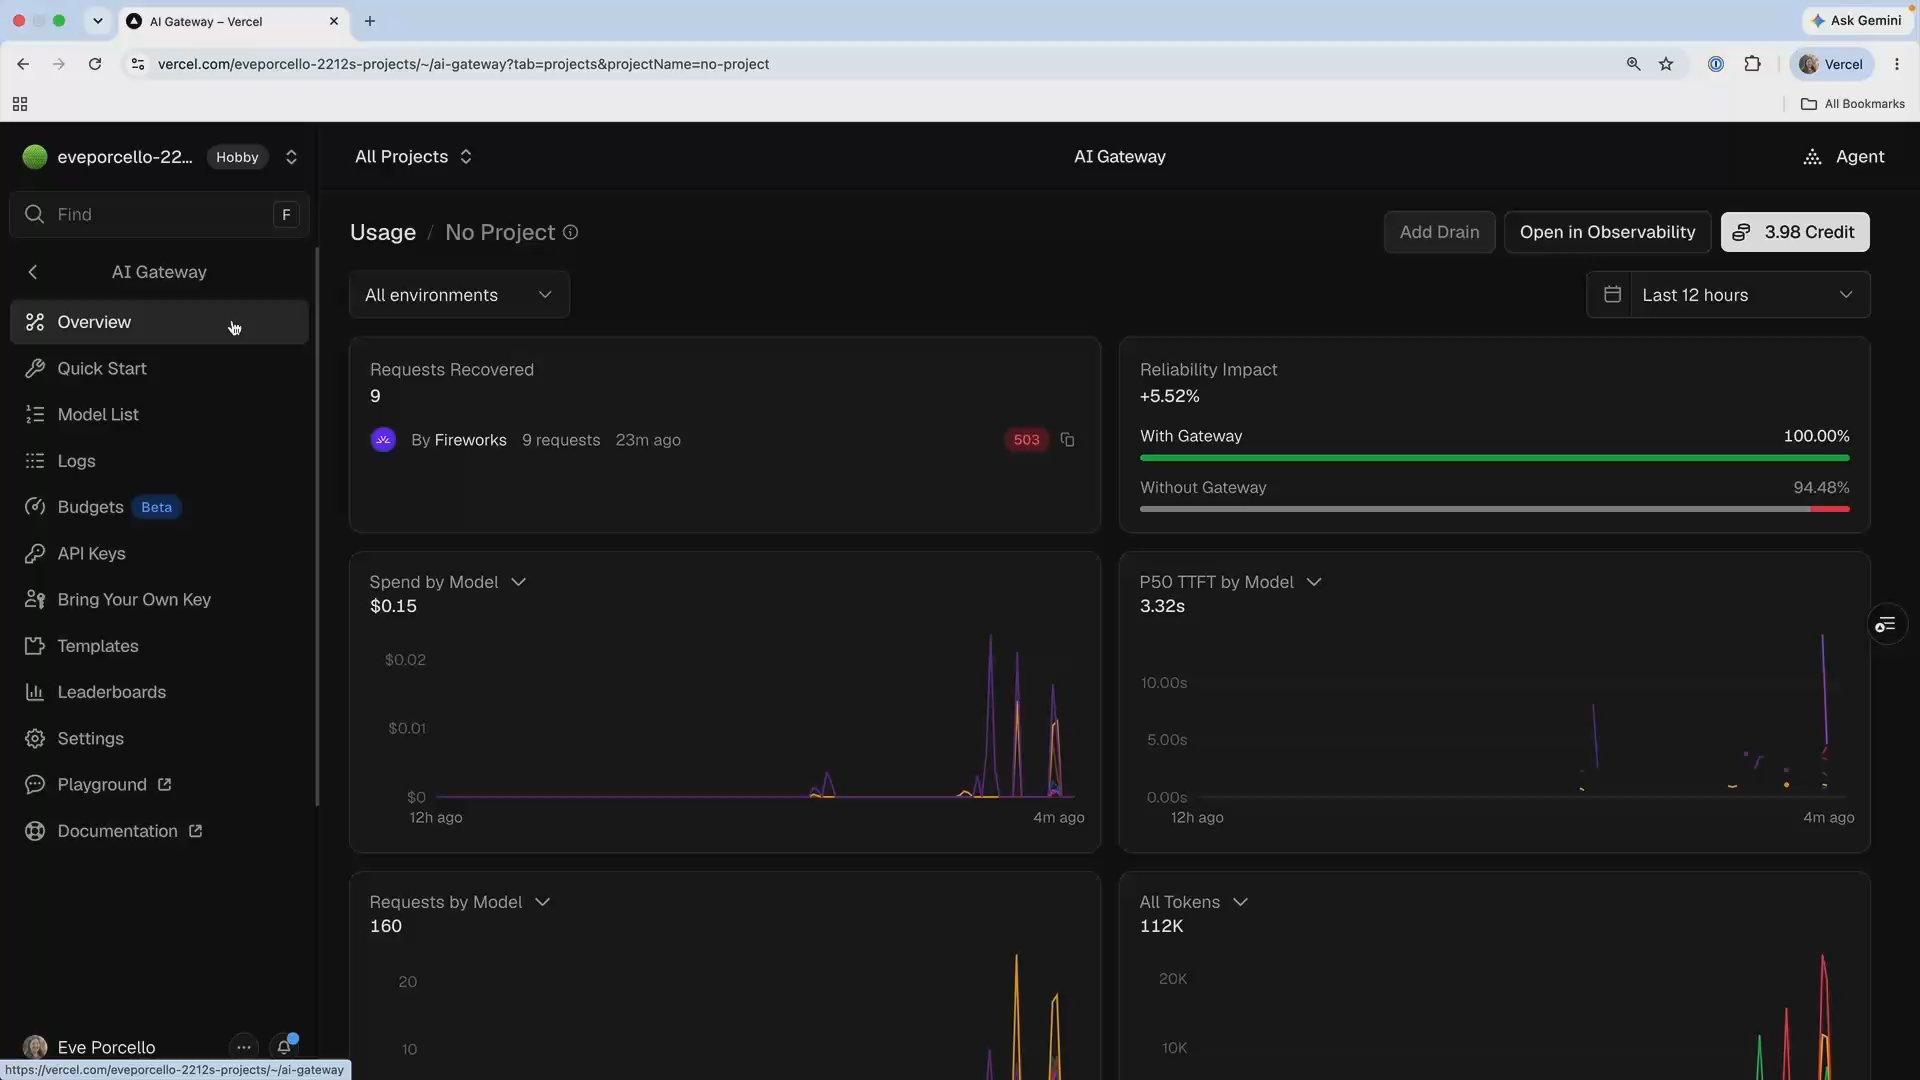The width and height of the screenshot is (1920, 1080).
Task: Click the Usage breadcrumb link
Action: tap(383, 232)
